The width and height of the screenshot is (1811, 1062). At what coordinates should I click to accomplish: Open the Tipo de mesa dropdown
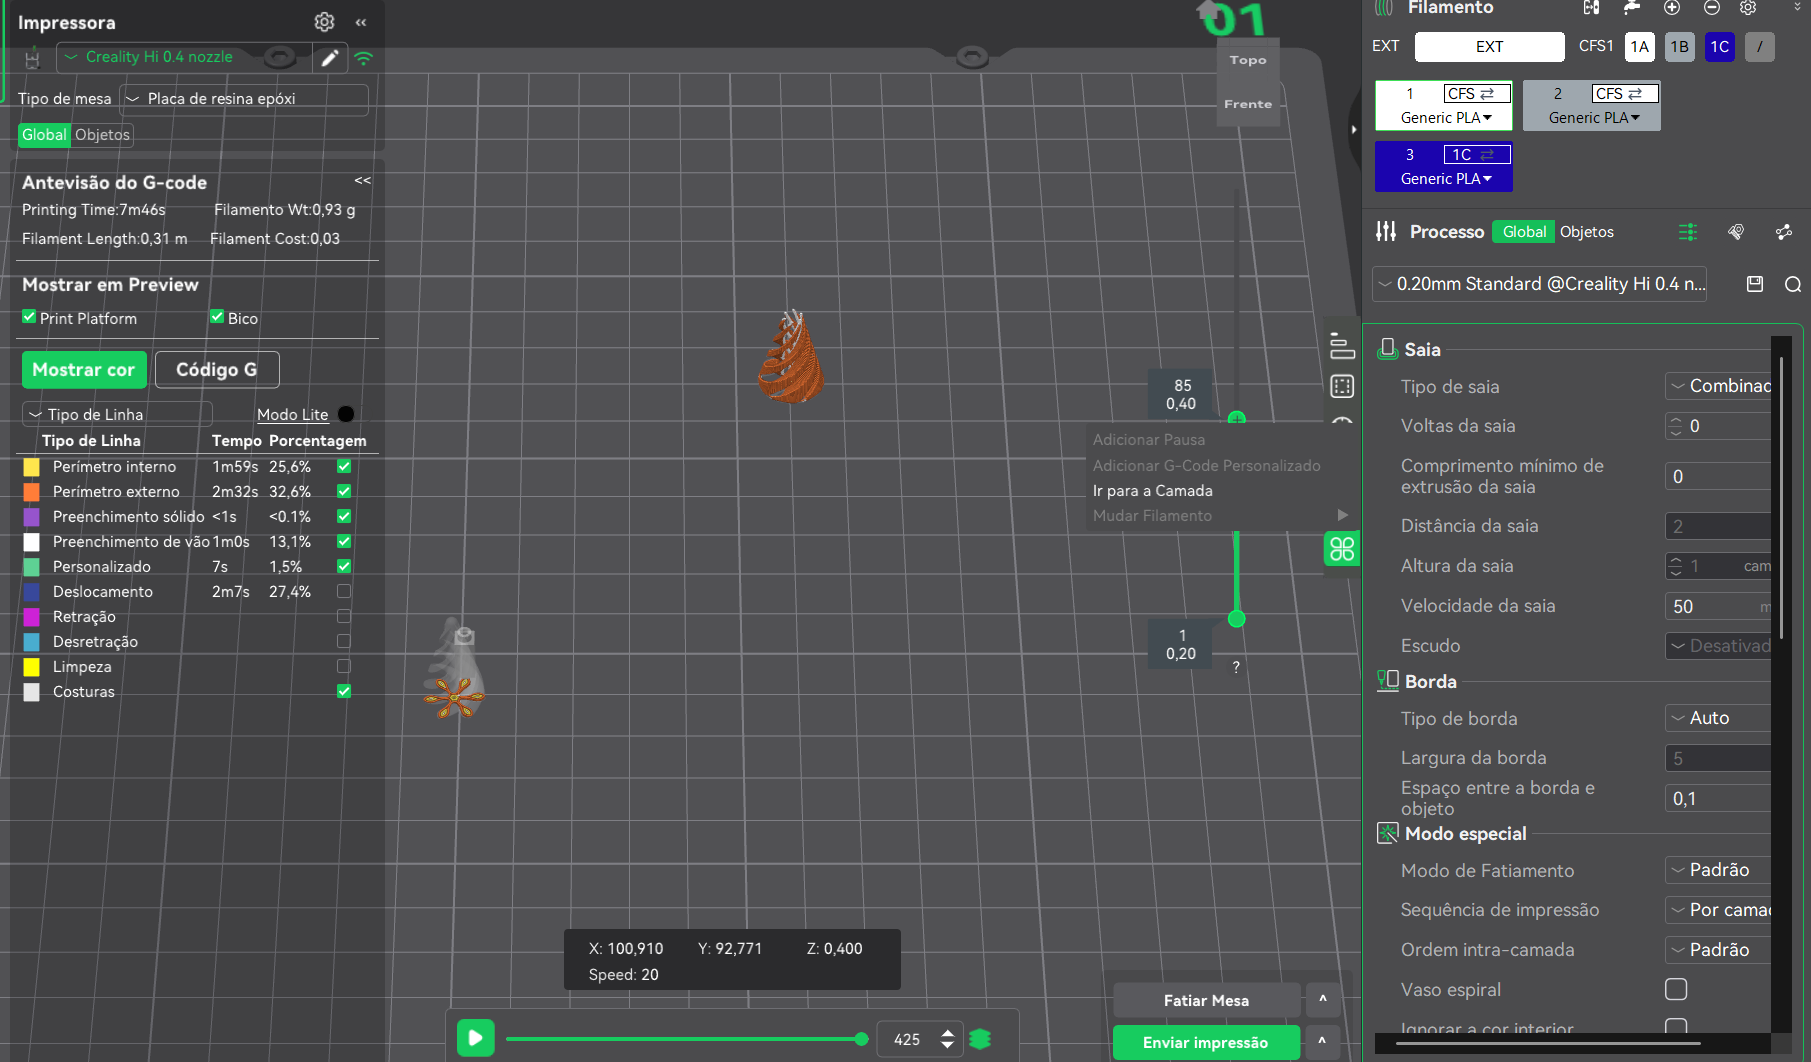244,99
